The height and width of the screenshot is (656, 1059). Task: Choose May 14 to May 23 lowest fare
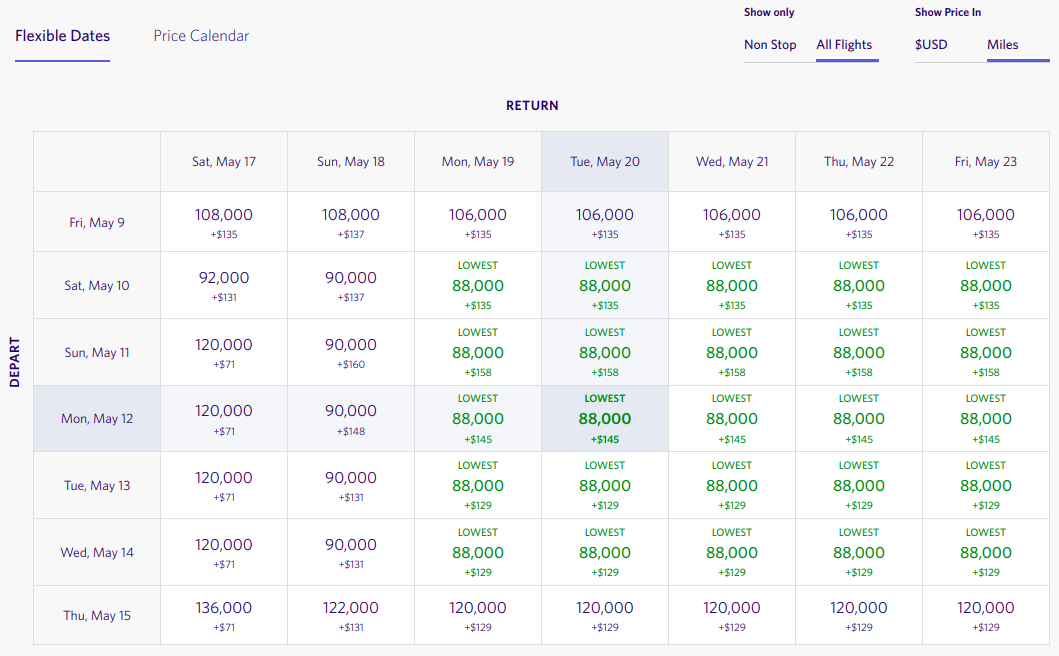(x=985, y=552)
